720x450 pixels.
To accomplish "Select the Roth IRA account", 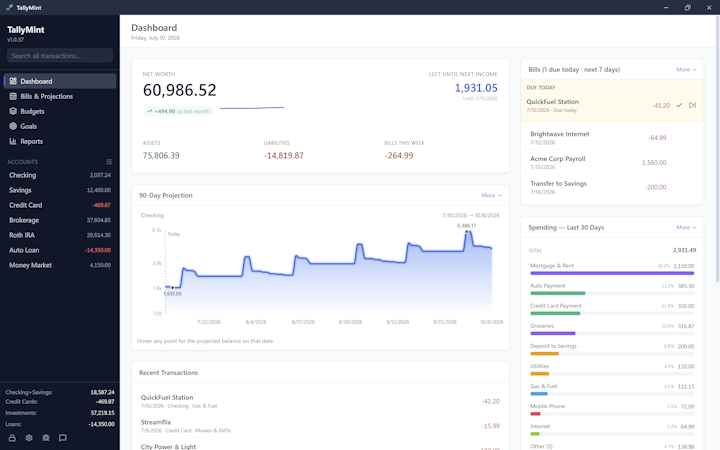I will tap(60, 235).
